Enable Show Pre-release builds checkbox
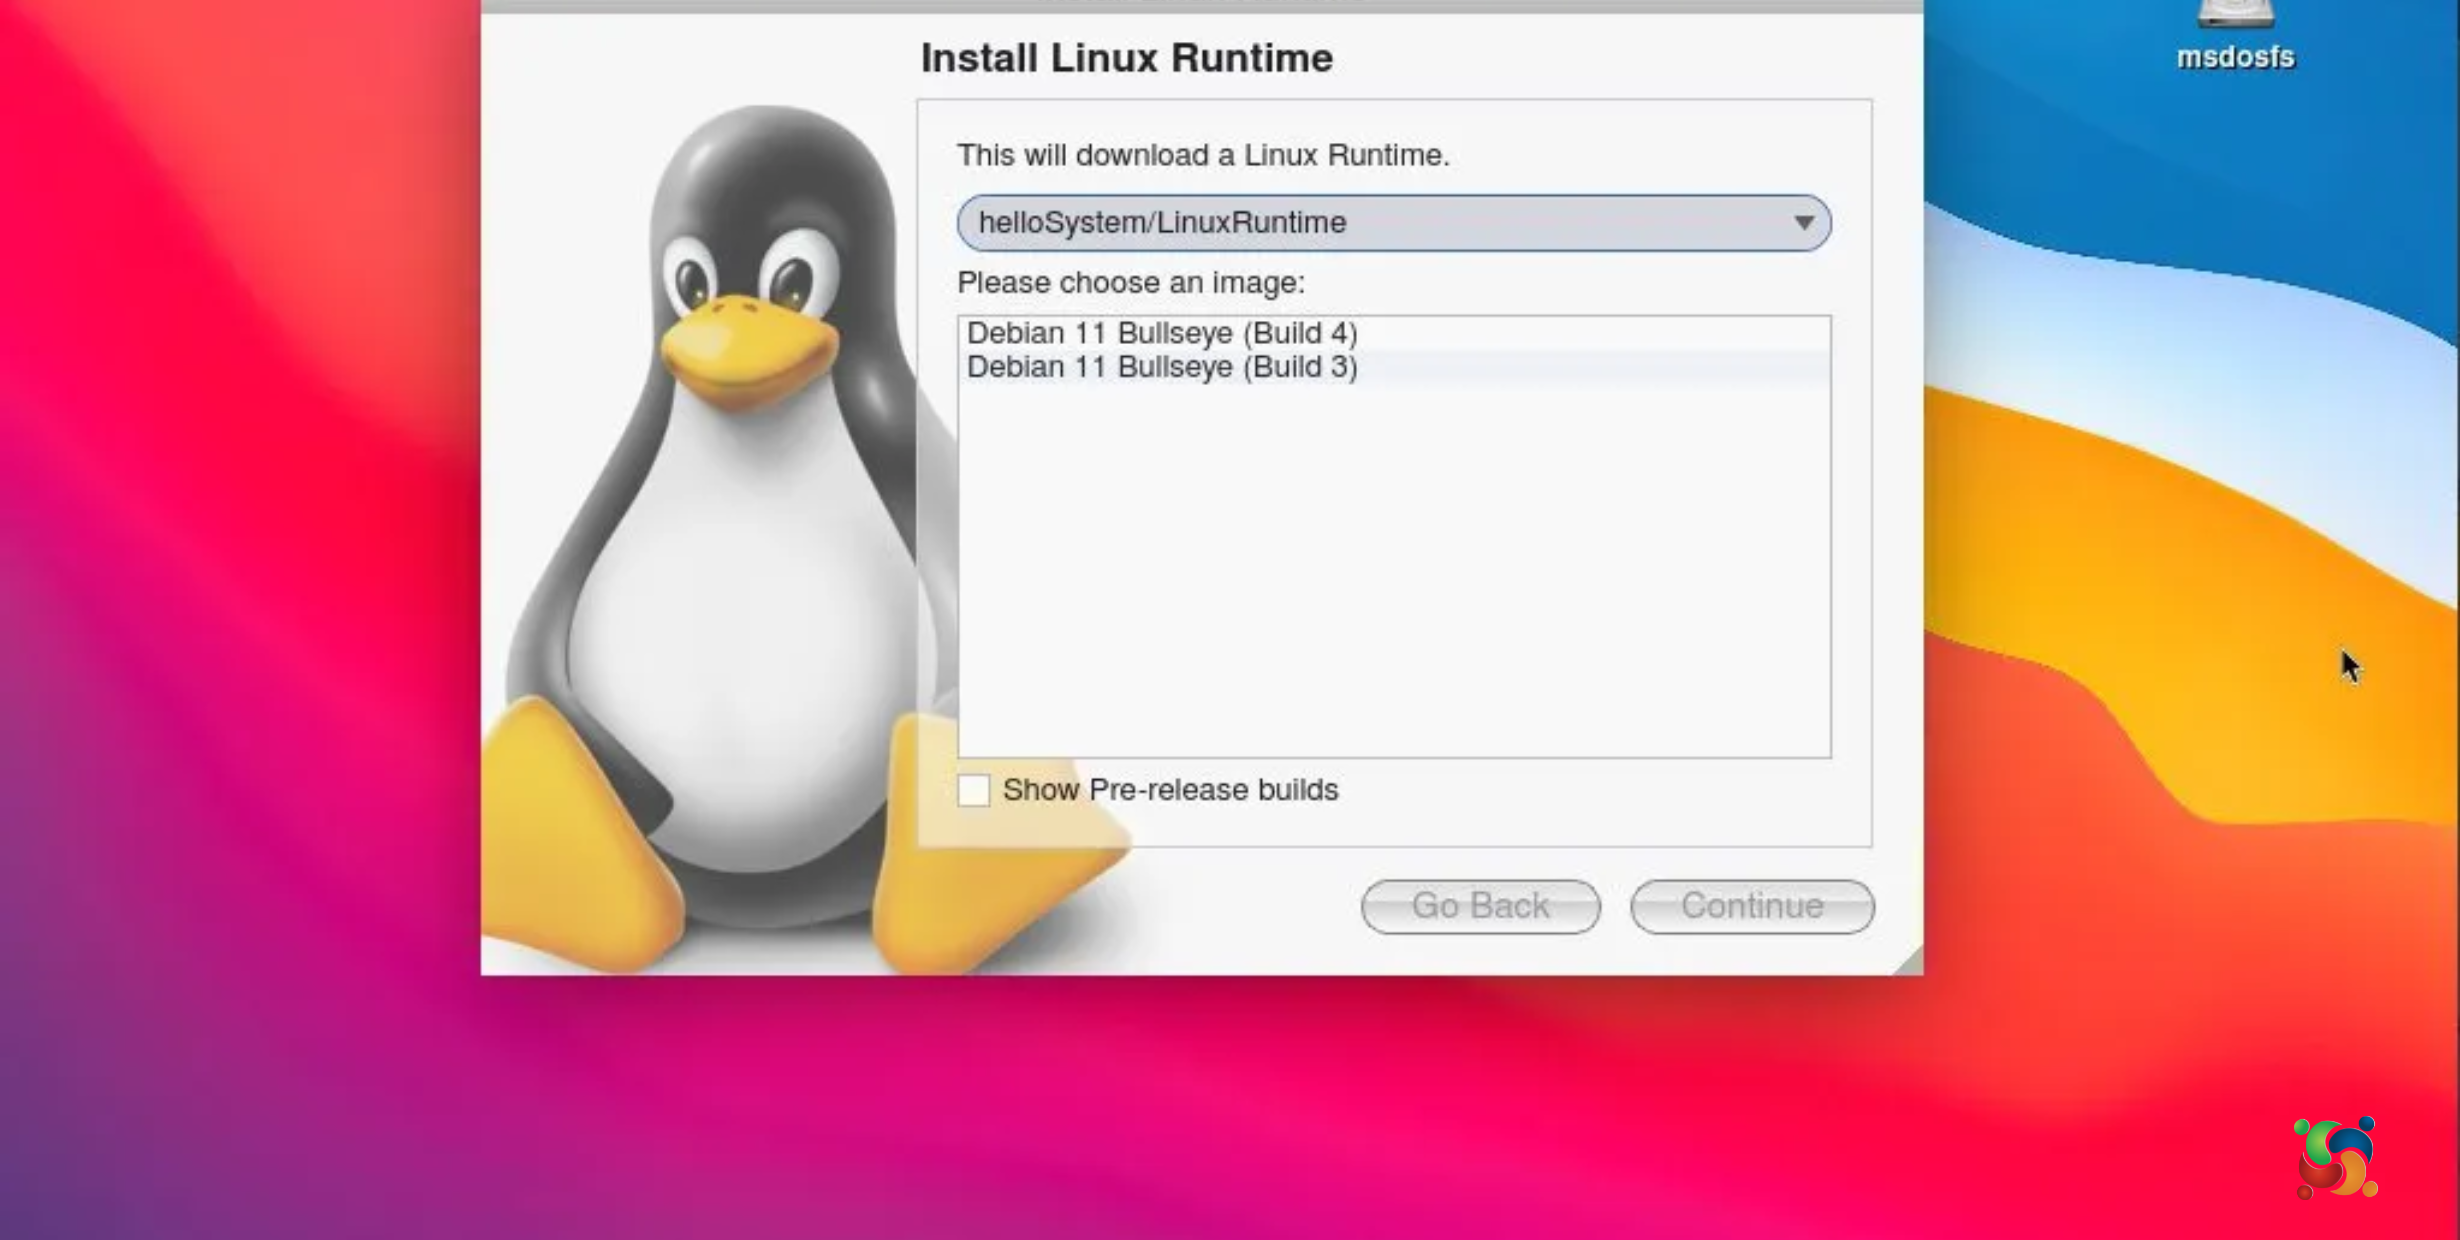Viewport: 2460px width, 1240px height. [974, 790]
